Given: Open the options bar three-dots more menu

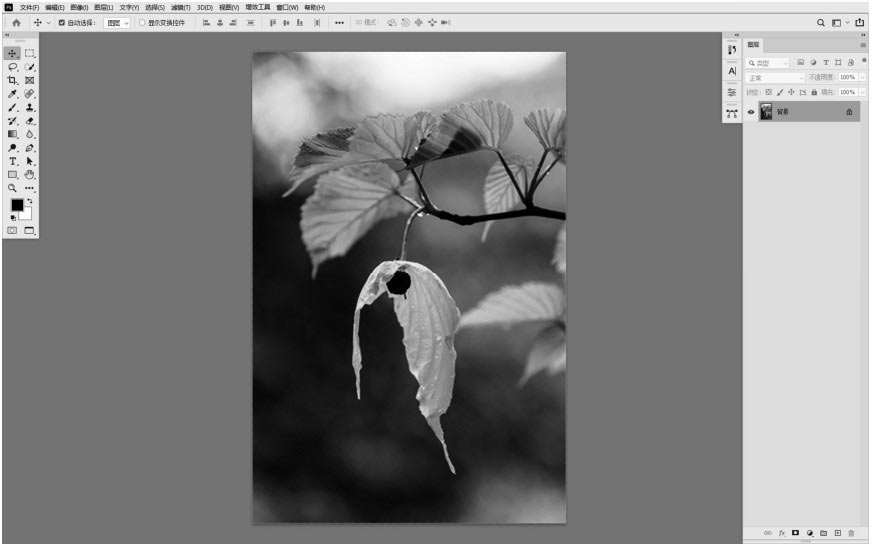Looking at the screenshot, I should coord(339,23).
